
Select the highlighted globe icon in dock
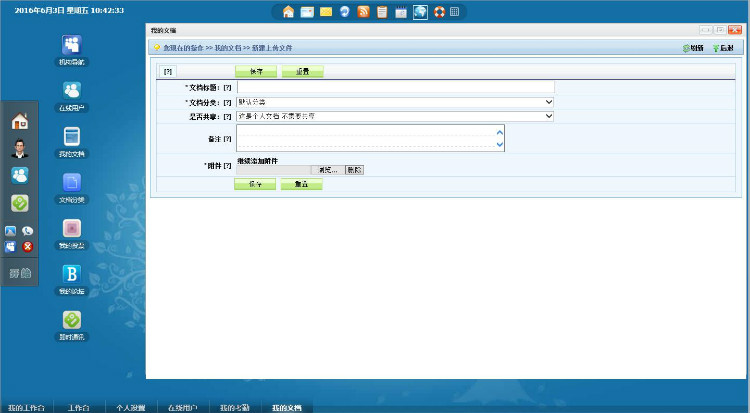point(420,12)
